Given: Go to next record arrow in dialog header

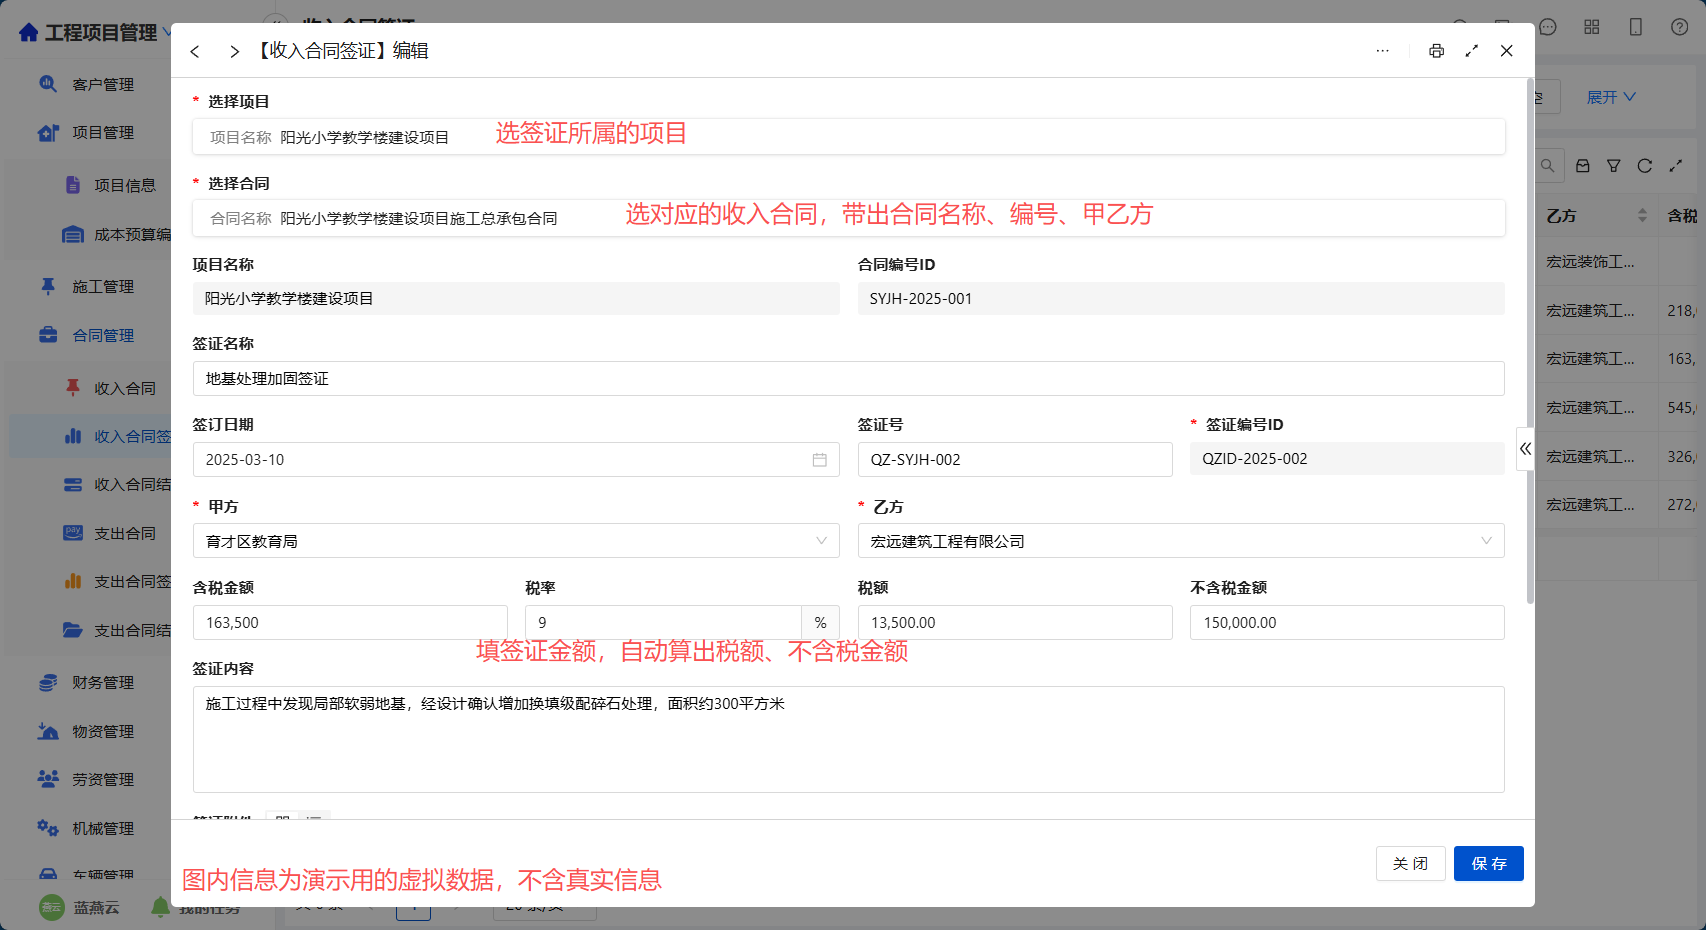Looking at the screenshot, I should 234,51.
